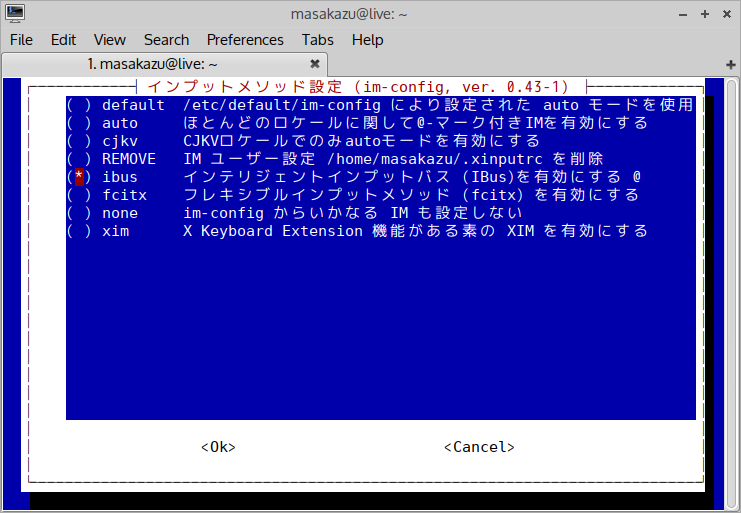Open the Help menu
The image size is (741, 513).
pos(367,40)
